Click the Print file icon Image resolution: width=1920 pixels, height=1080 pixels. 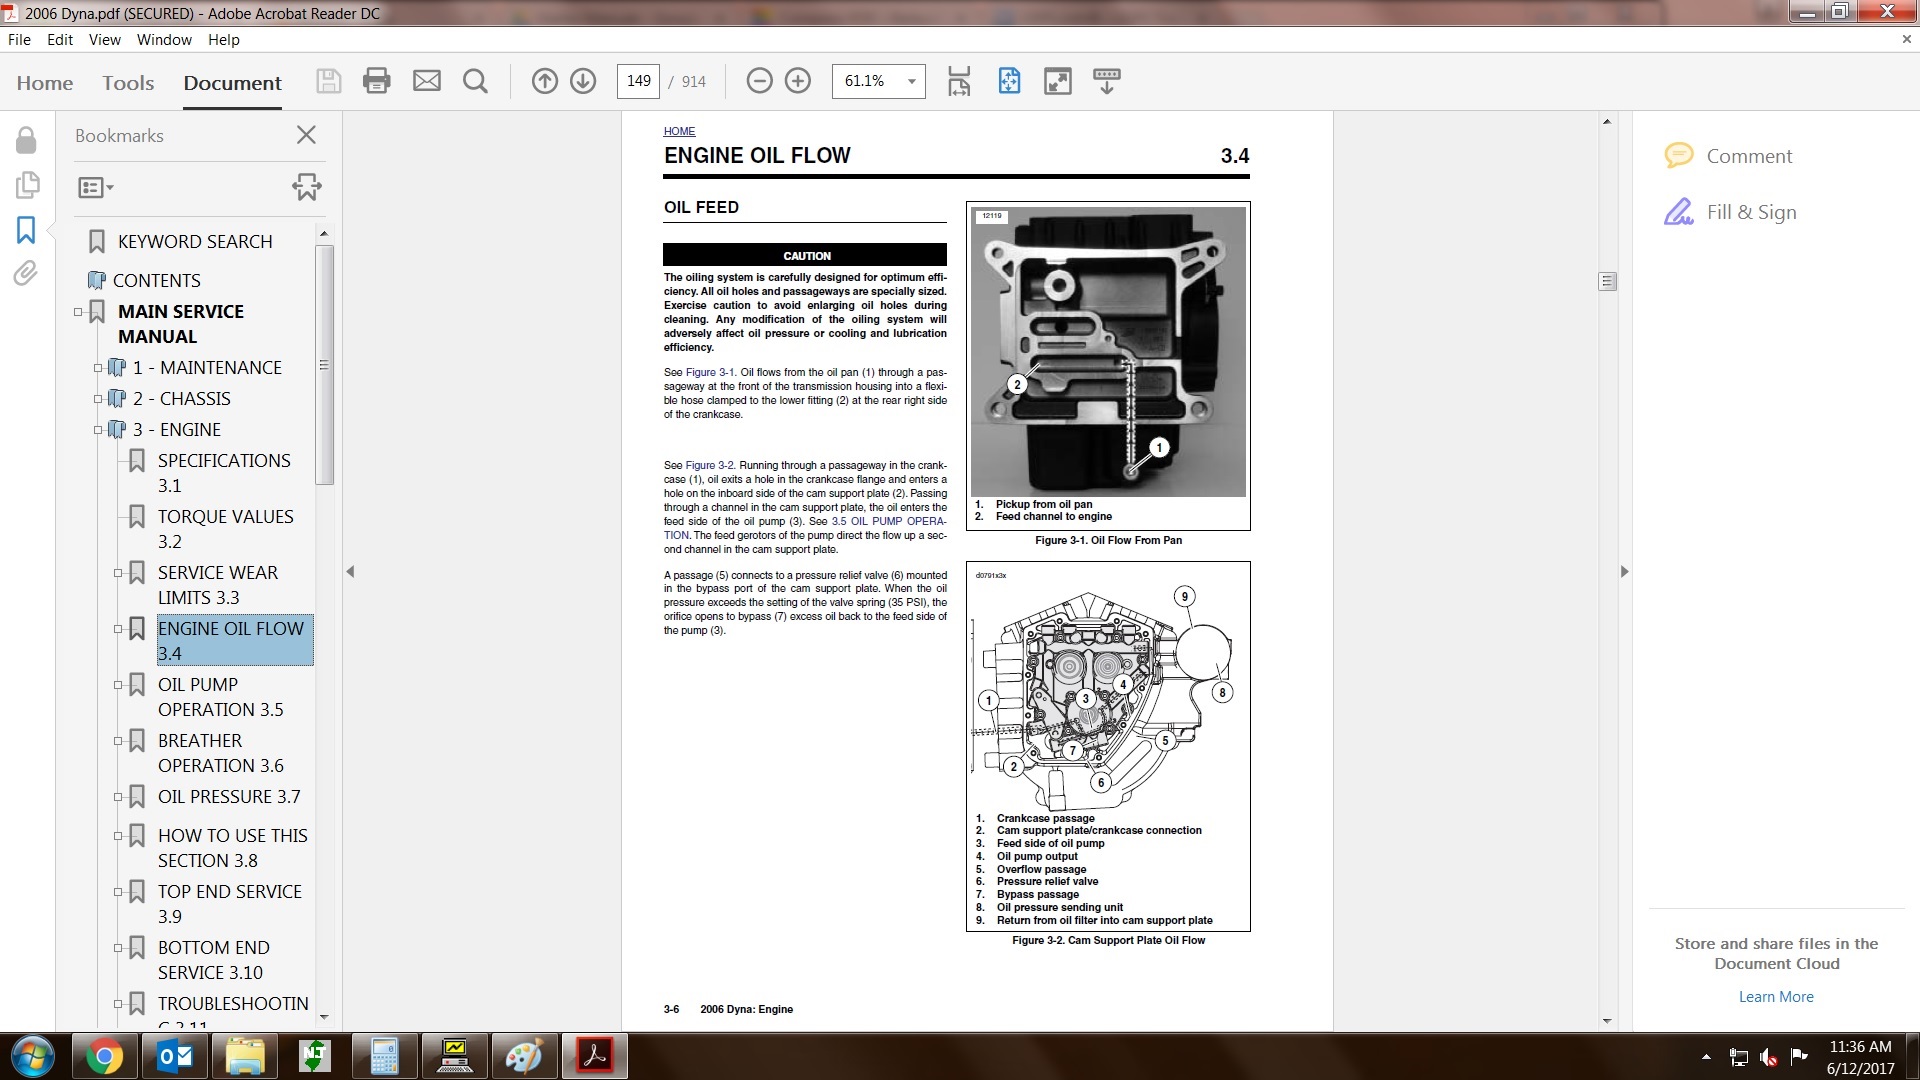[x=376, y=81]
